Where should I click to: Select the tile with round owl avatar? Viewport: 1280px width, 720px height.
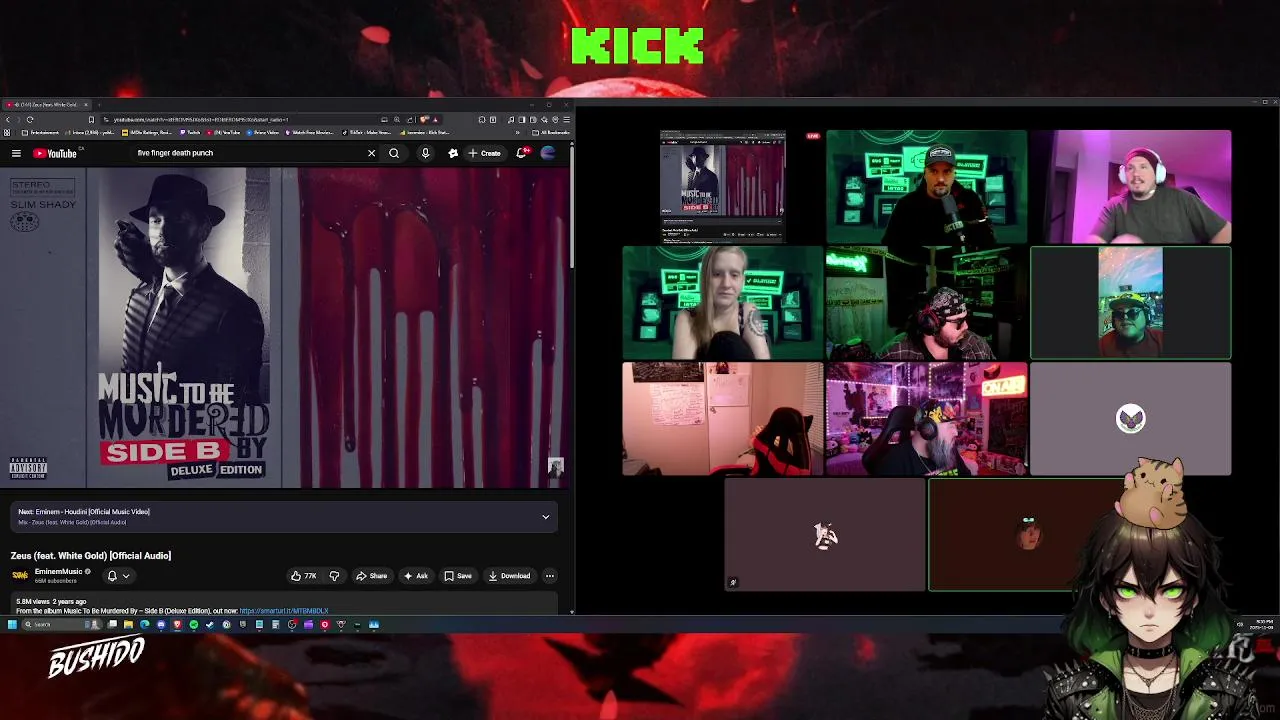pyautogui.click(x=1130, y=419)
